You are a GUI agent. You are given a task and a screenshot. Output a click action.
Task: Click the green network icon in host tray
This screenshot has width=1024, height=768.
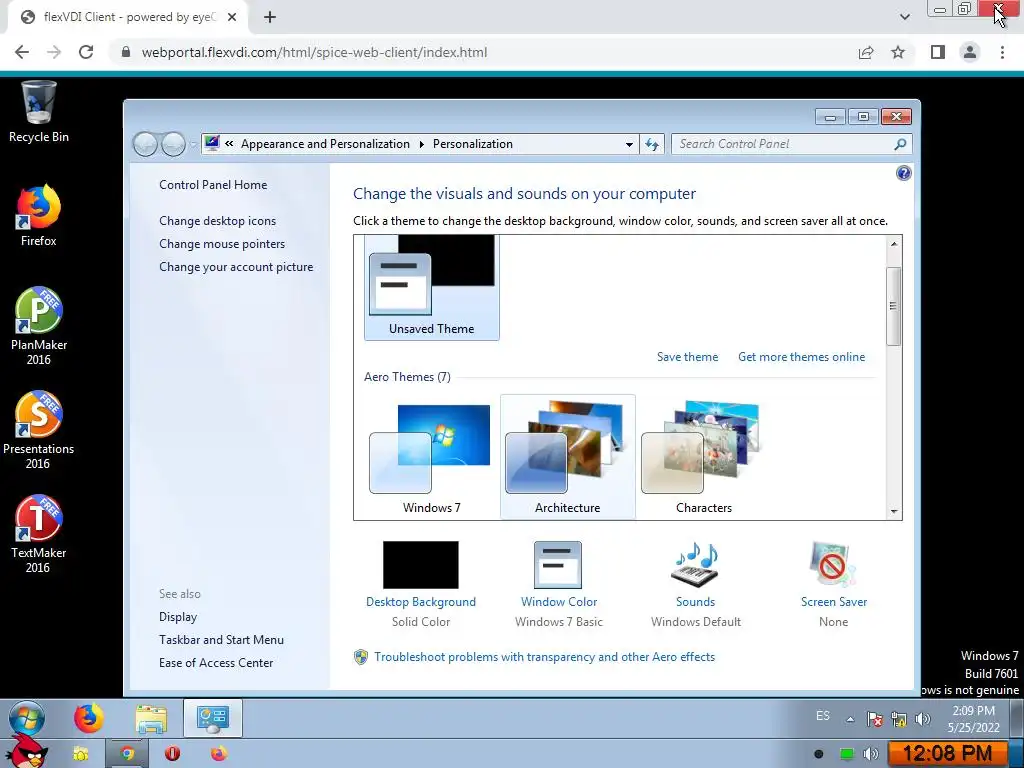click(x=846, y=754)
